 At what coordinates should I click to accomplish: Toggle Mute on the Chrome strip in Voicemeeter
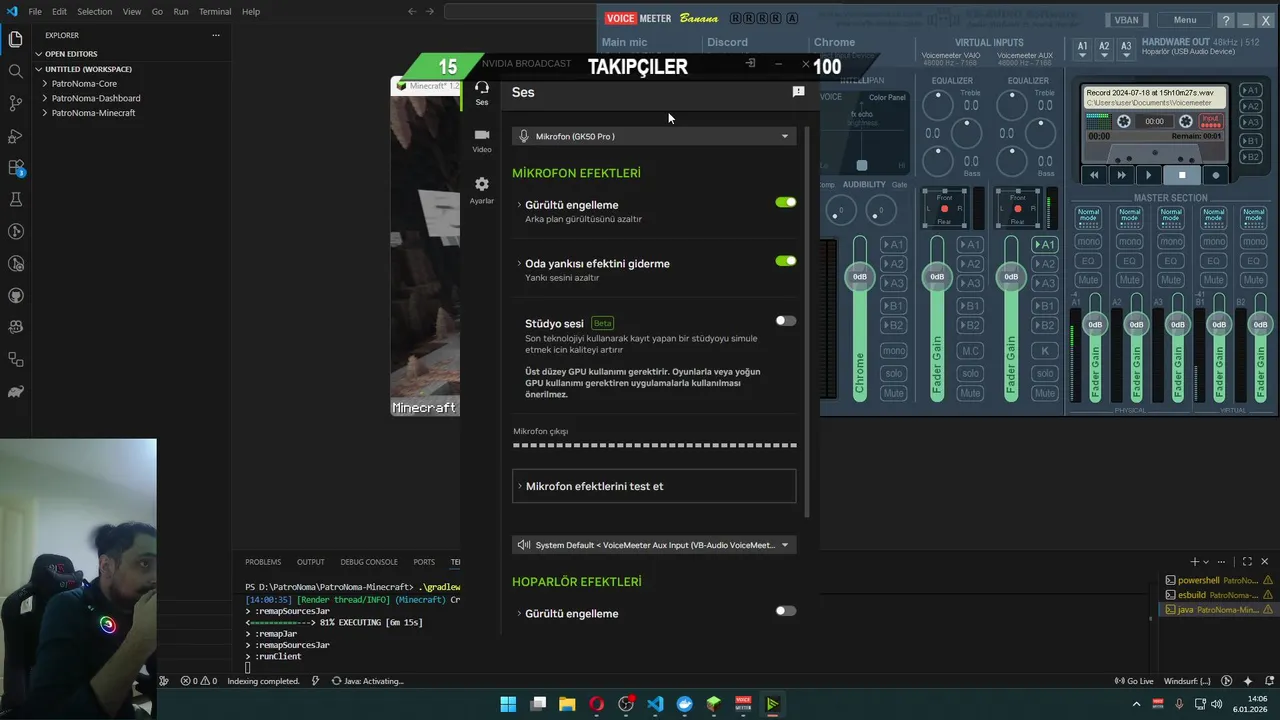click(x=893, y=393)
